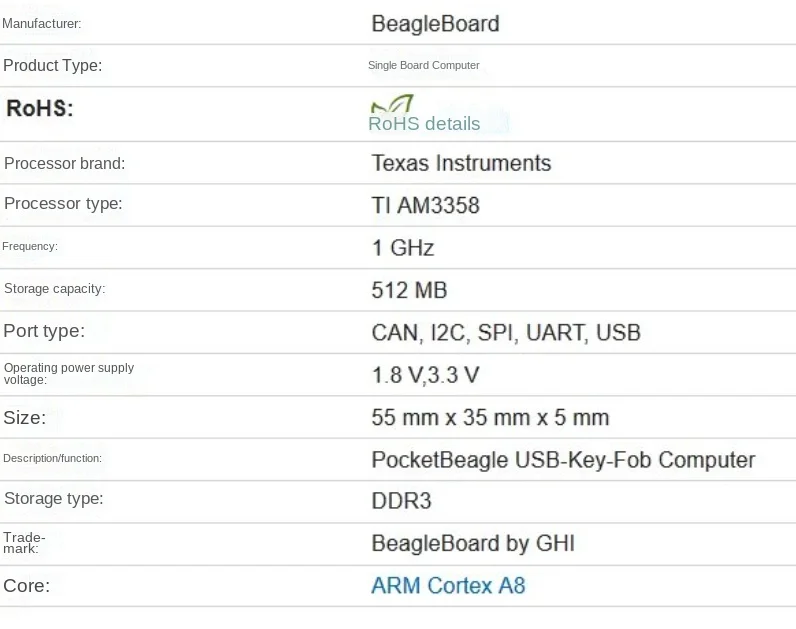Click the Manufacturer: label

click(x=42, y=23)
